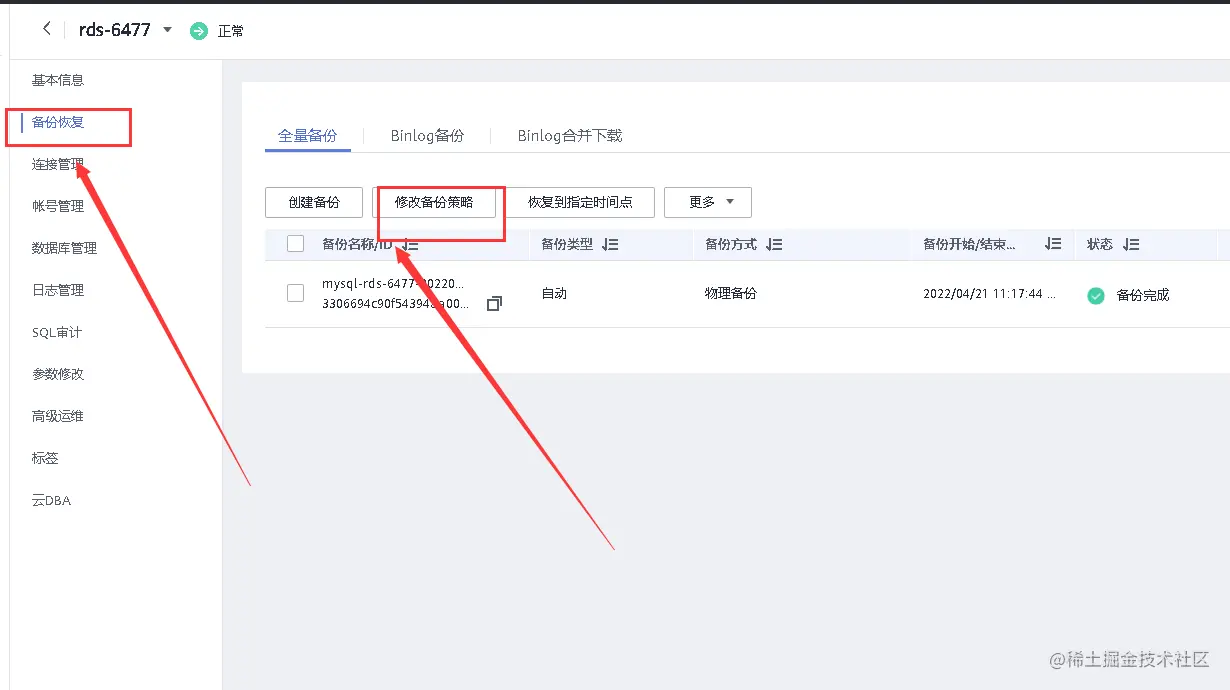1230x690 pixels.
Task: Sort by backup name/ID column icon
Action: click(x=410, y=244)
